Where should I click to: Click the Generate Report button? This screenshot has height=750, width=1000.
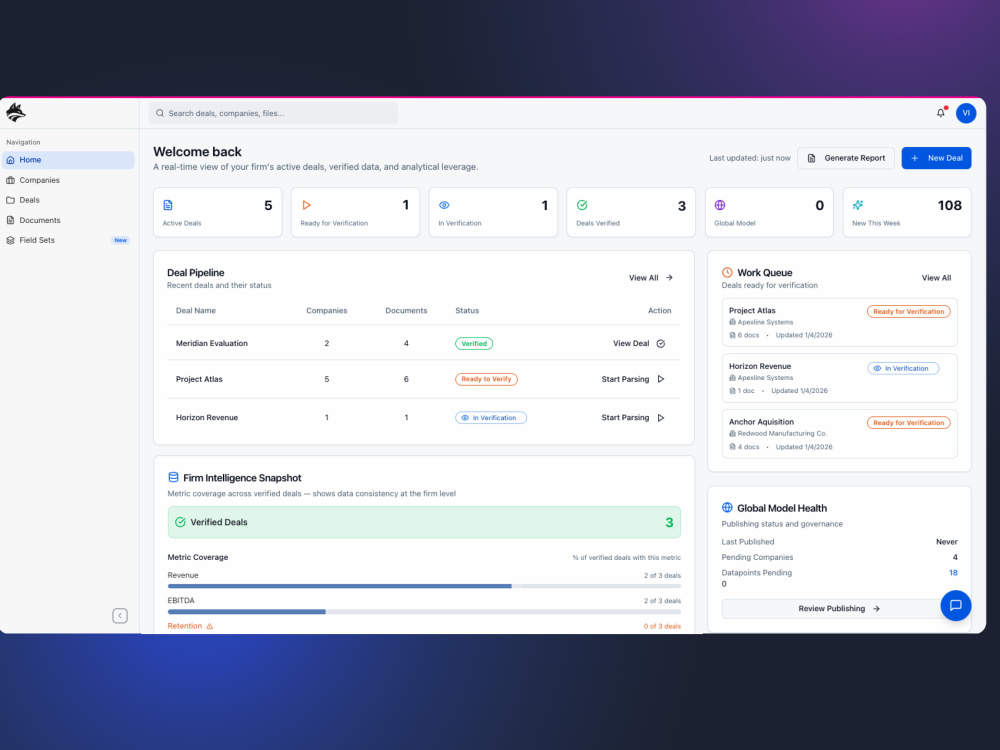(846, 158)
